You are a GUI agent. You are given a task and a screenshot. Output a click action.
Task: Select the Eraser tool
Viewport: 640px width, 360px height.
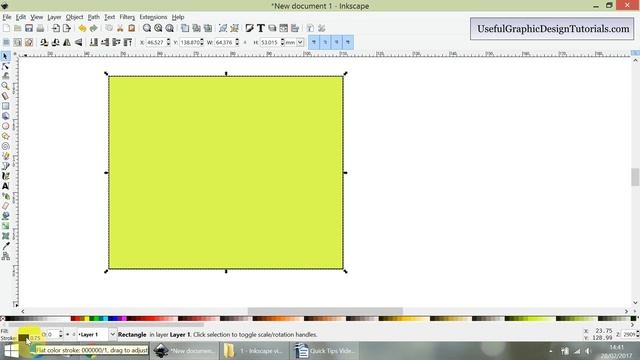[5, 206]
